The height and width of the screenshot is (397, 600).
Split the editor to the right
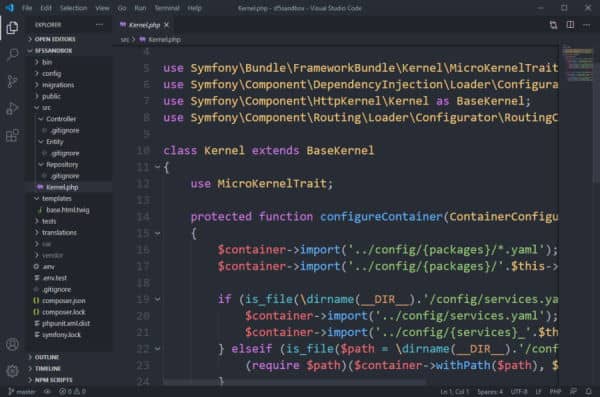[x=570, y=25]
